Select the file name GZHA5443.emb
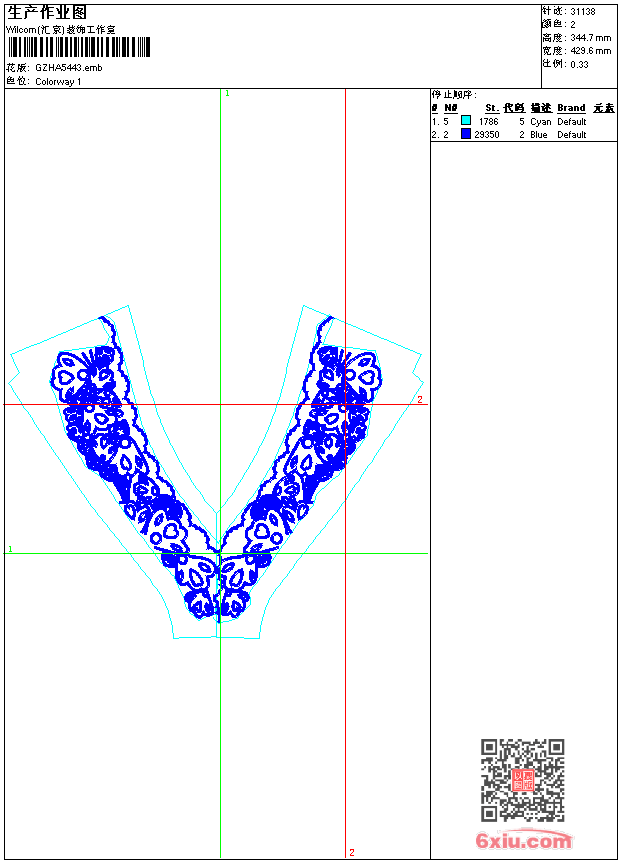 (69, 67)
